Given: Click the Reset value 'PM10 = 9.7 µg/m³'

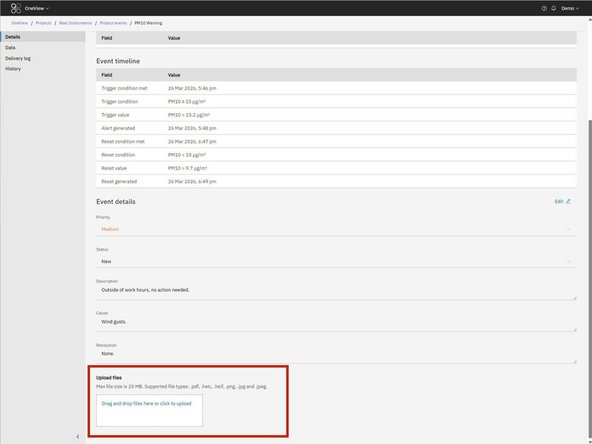Looking at the screenshot, I should pos(188,168).
